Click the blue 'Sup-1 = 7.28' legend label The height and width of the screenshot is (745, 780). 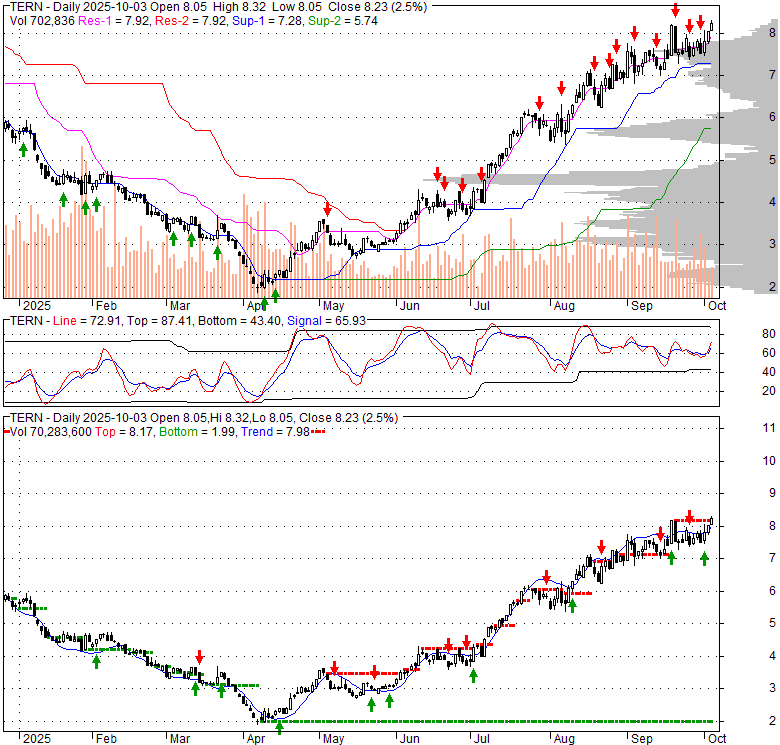(268, 21)
